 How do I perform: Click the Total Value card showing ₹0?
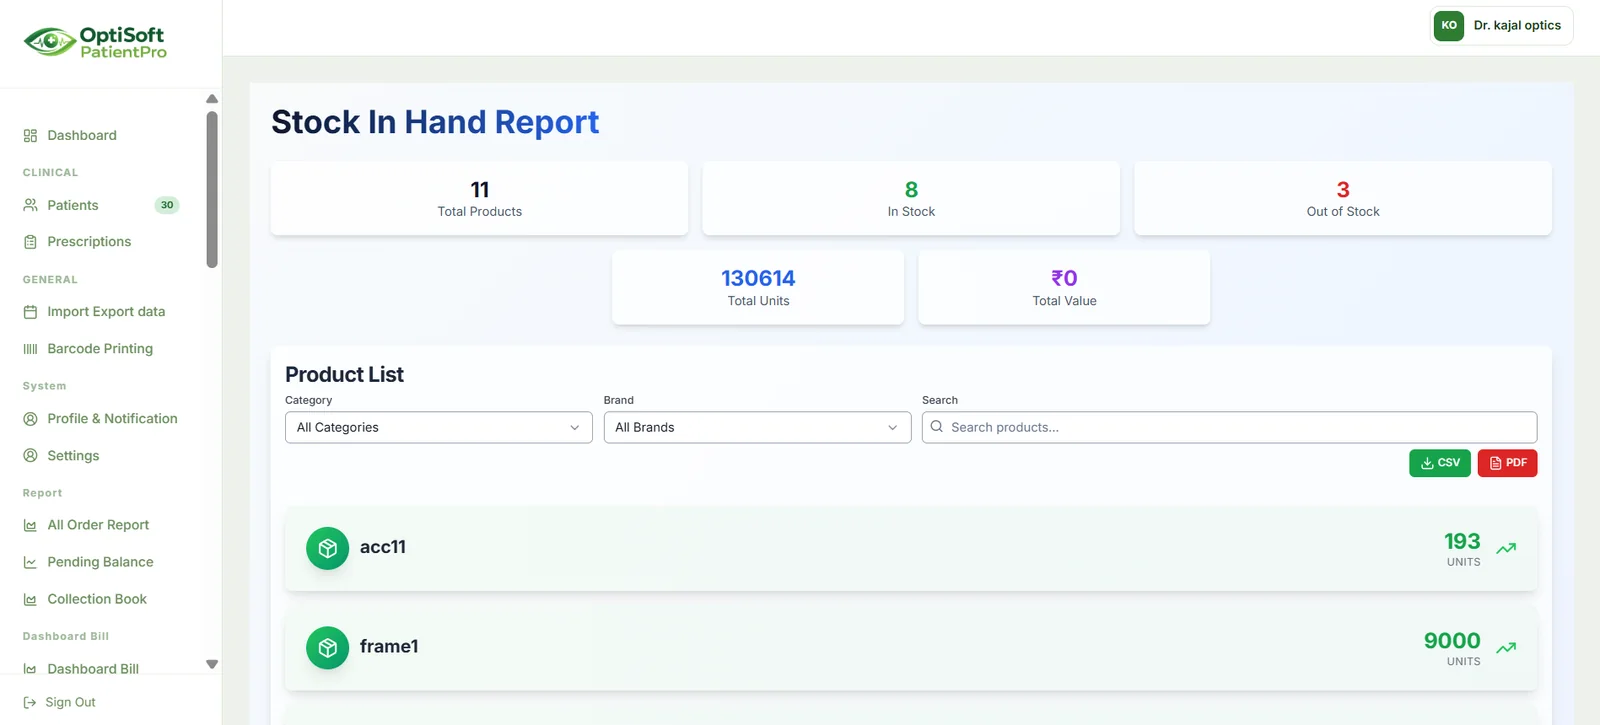pyautogui.click(x=1064, y=287)
